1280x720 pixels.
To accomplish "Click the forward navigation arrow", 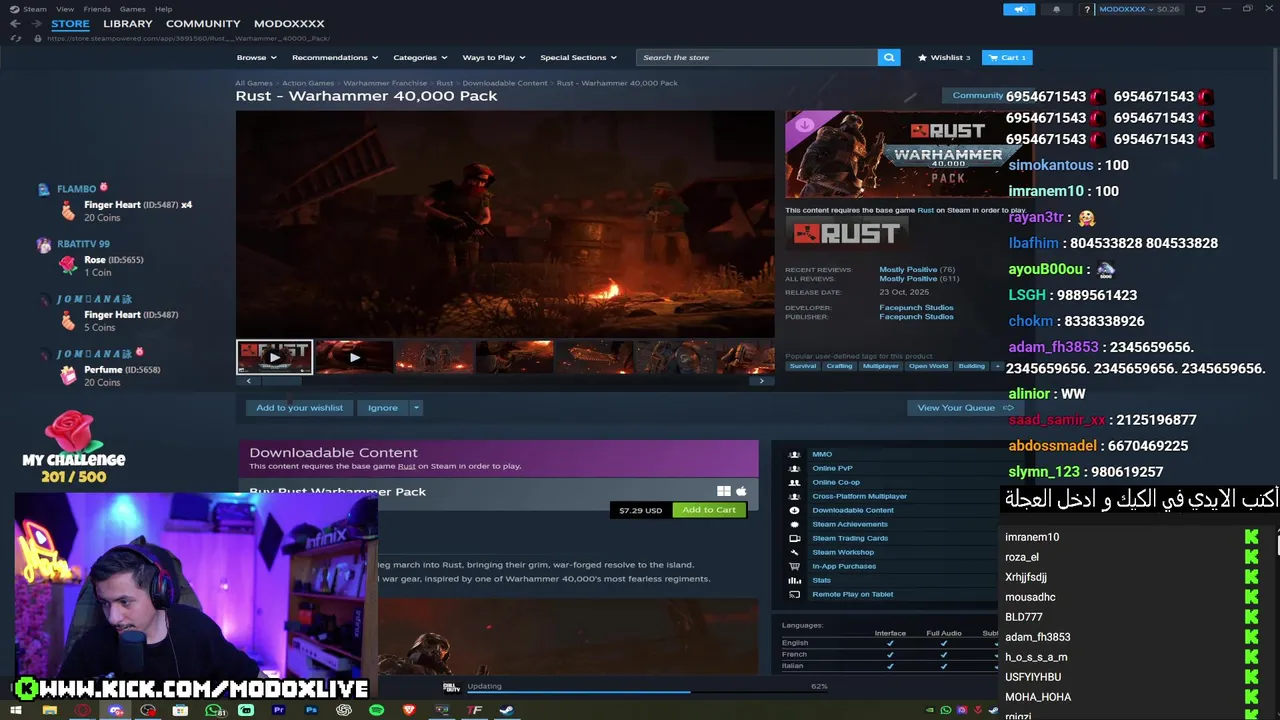I will 36,23.
